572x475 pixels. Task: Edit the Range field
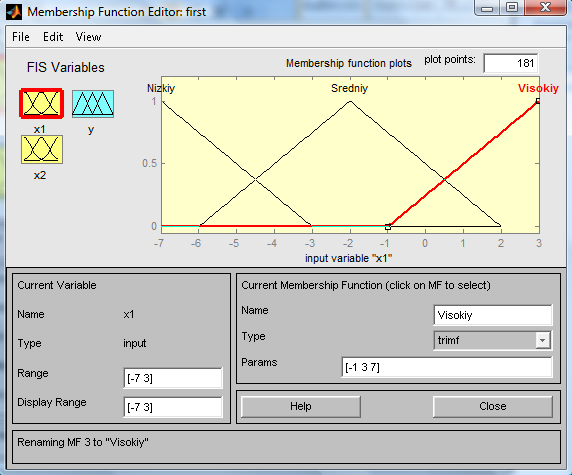click(173, 378)
